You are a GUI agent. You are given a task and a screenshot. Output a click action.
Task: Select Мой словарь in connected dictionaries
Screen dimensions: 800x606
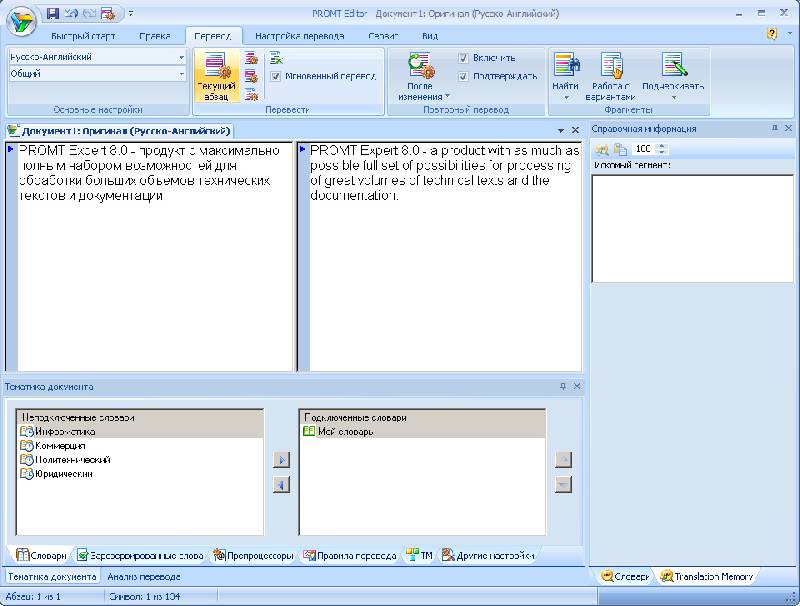421,432
